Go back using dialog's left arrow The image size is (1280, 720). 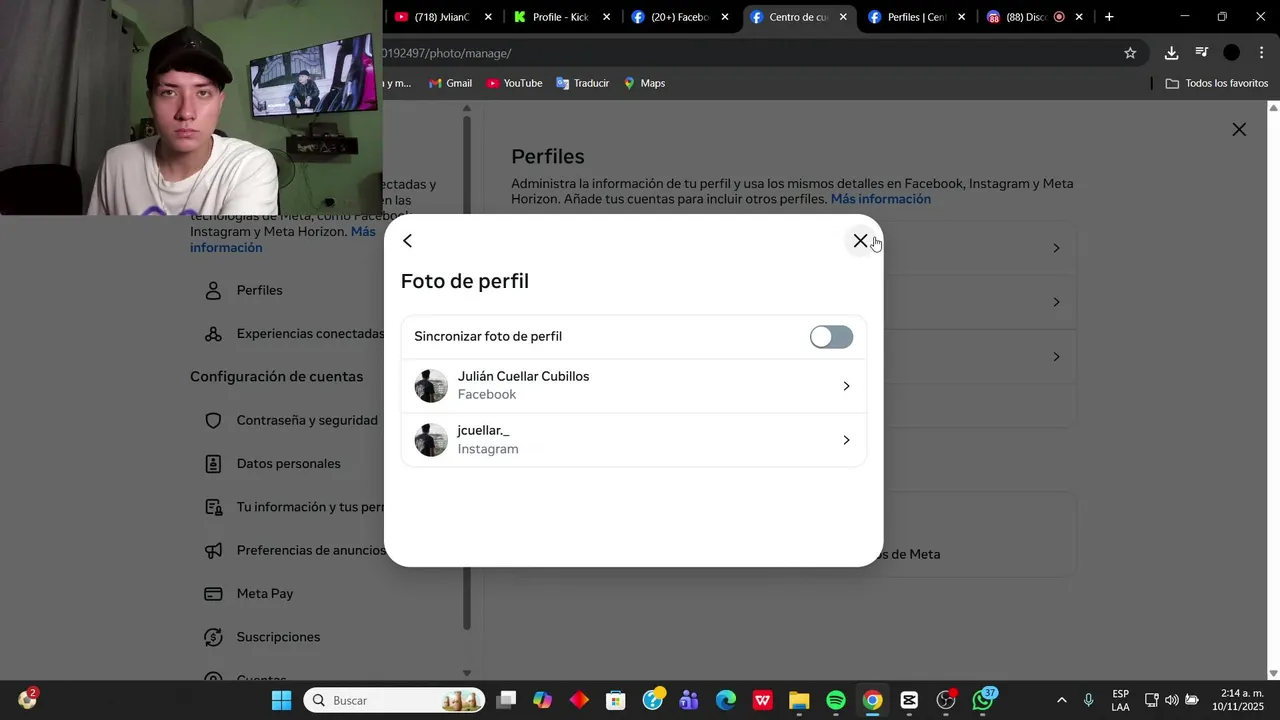407,241
